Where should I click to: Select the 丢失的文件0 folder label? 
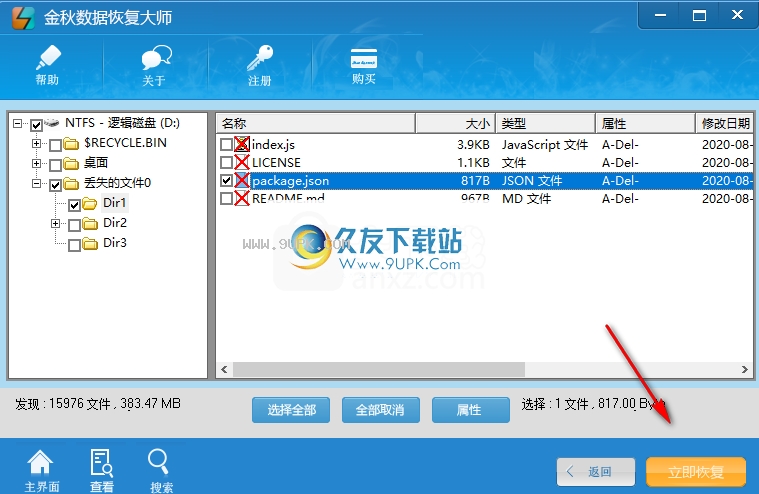(117, 183)
